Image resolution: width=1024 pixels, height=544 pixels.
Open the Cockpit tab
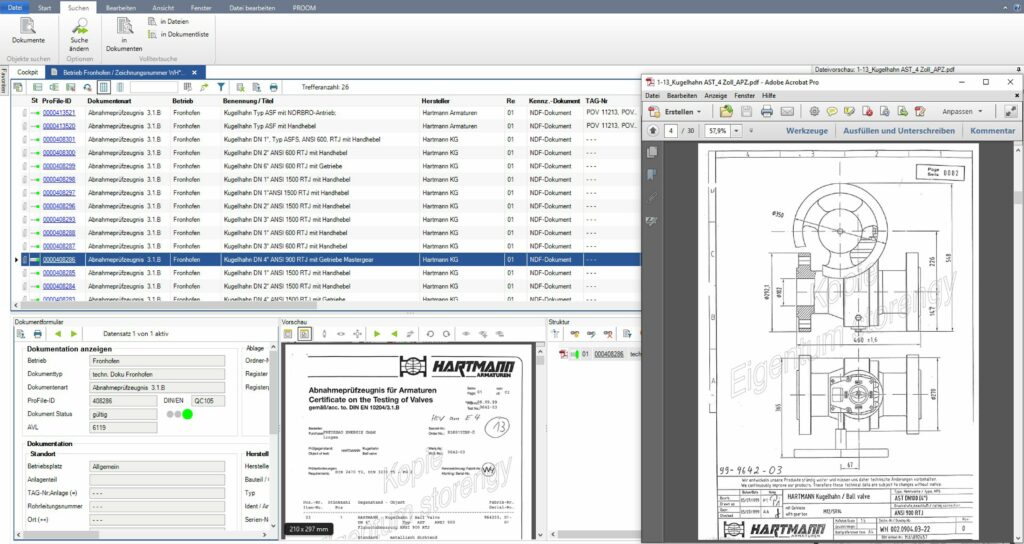click(27, 72)
